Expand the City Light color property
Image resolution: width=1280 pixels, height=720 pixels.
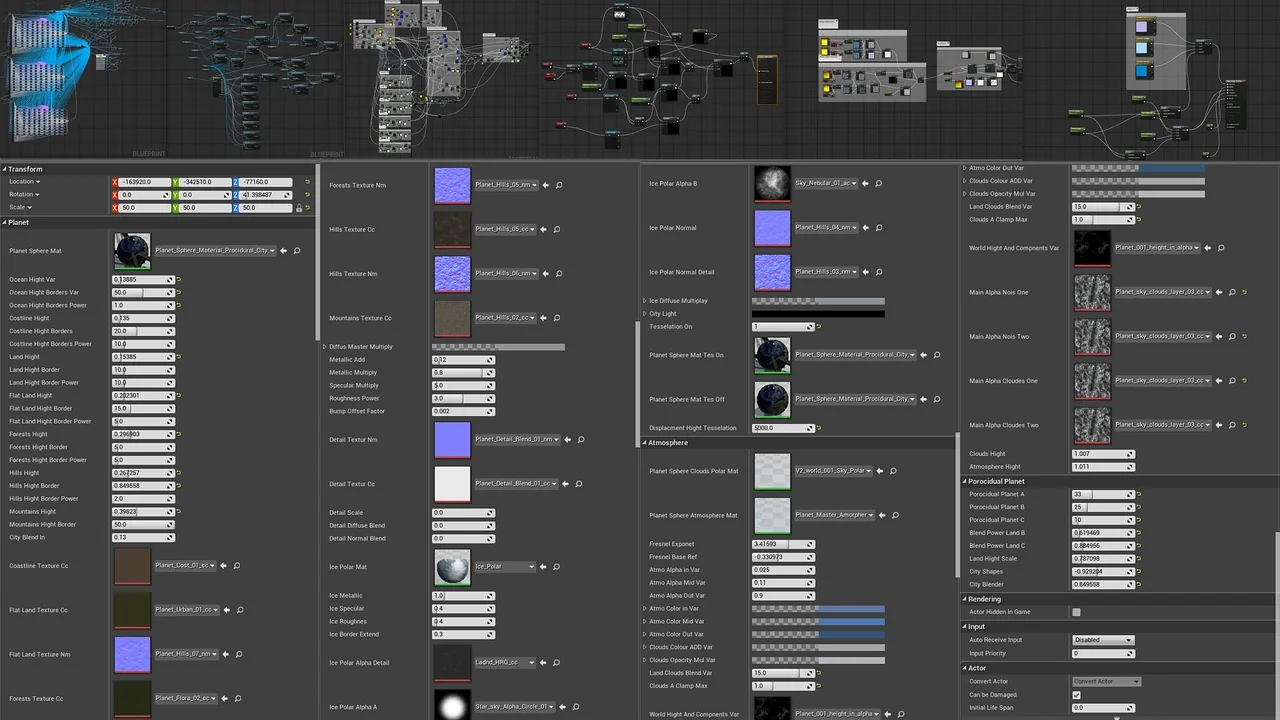[644, 314]
